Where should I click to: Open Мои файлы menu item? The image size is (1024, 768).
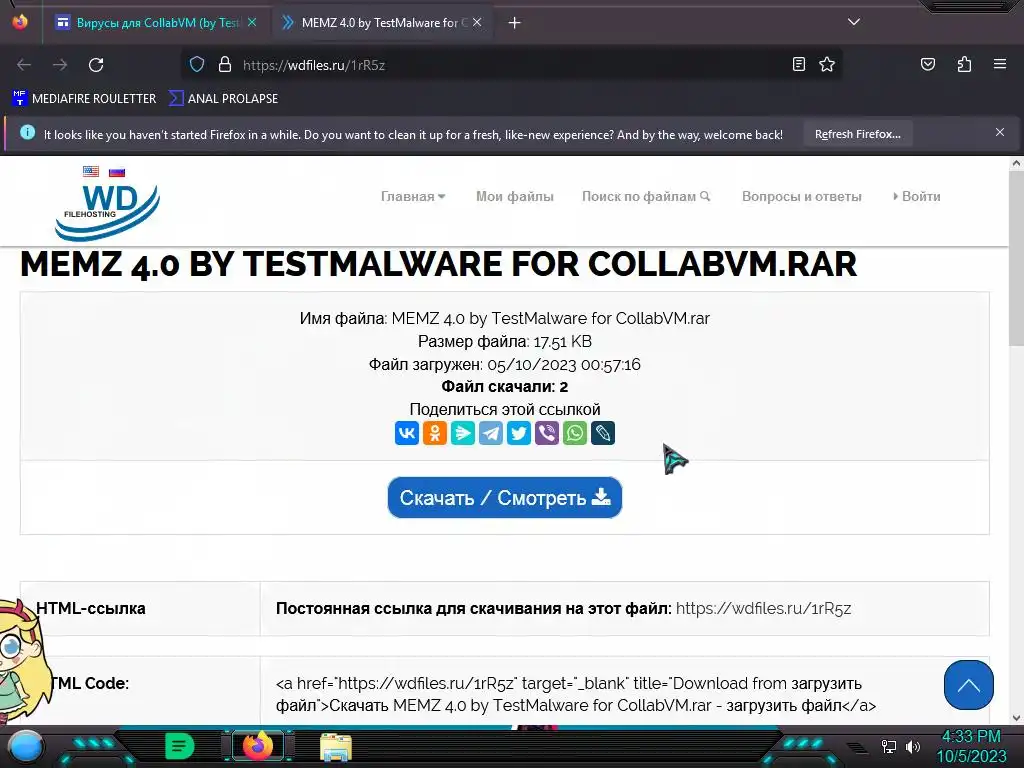pos(515,196)
